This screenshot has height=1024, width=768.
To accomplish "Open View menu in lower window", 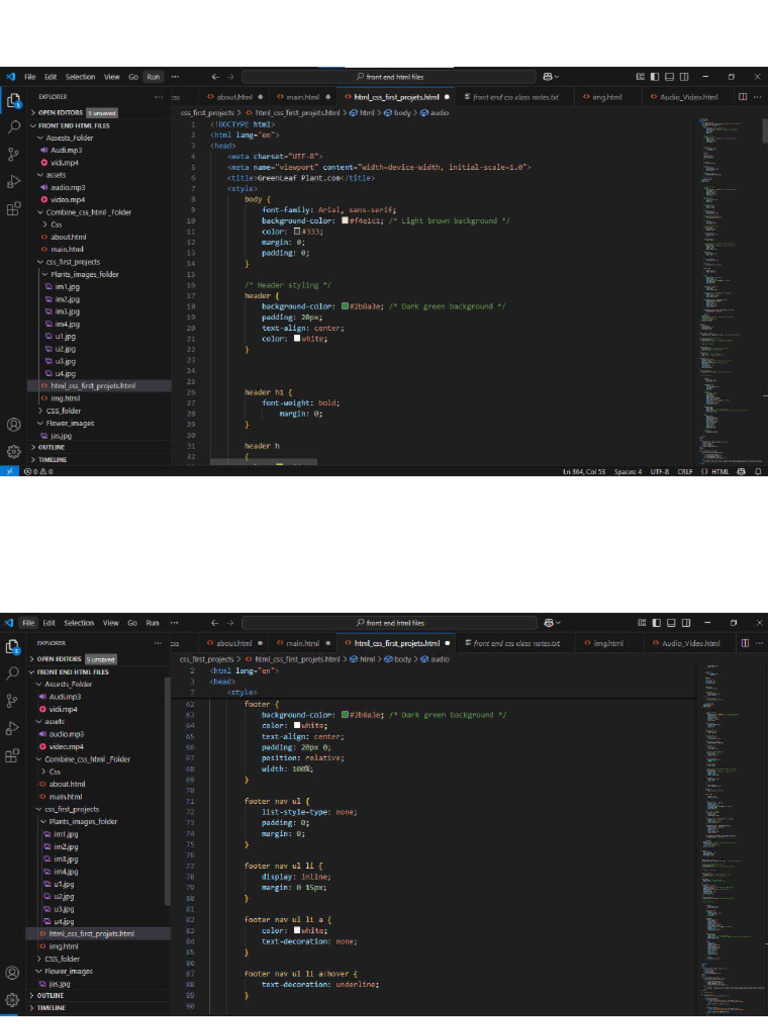I will point(111,623).
